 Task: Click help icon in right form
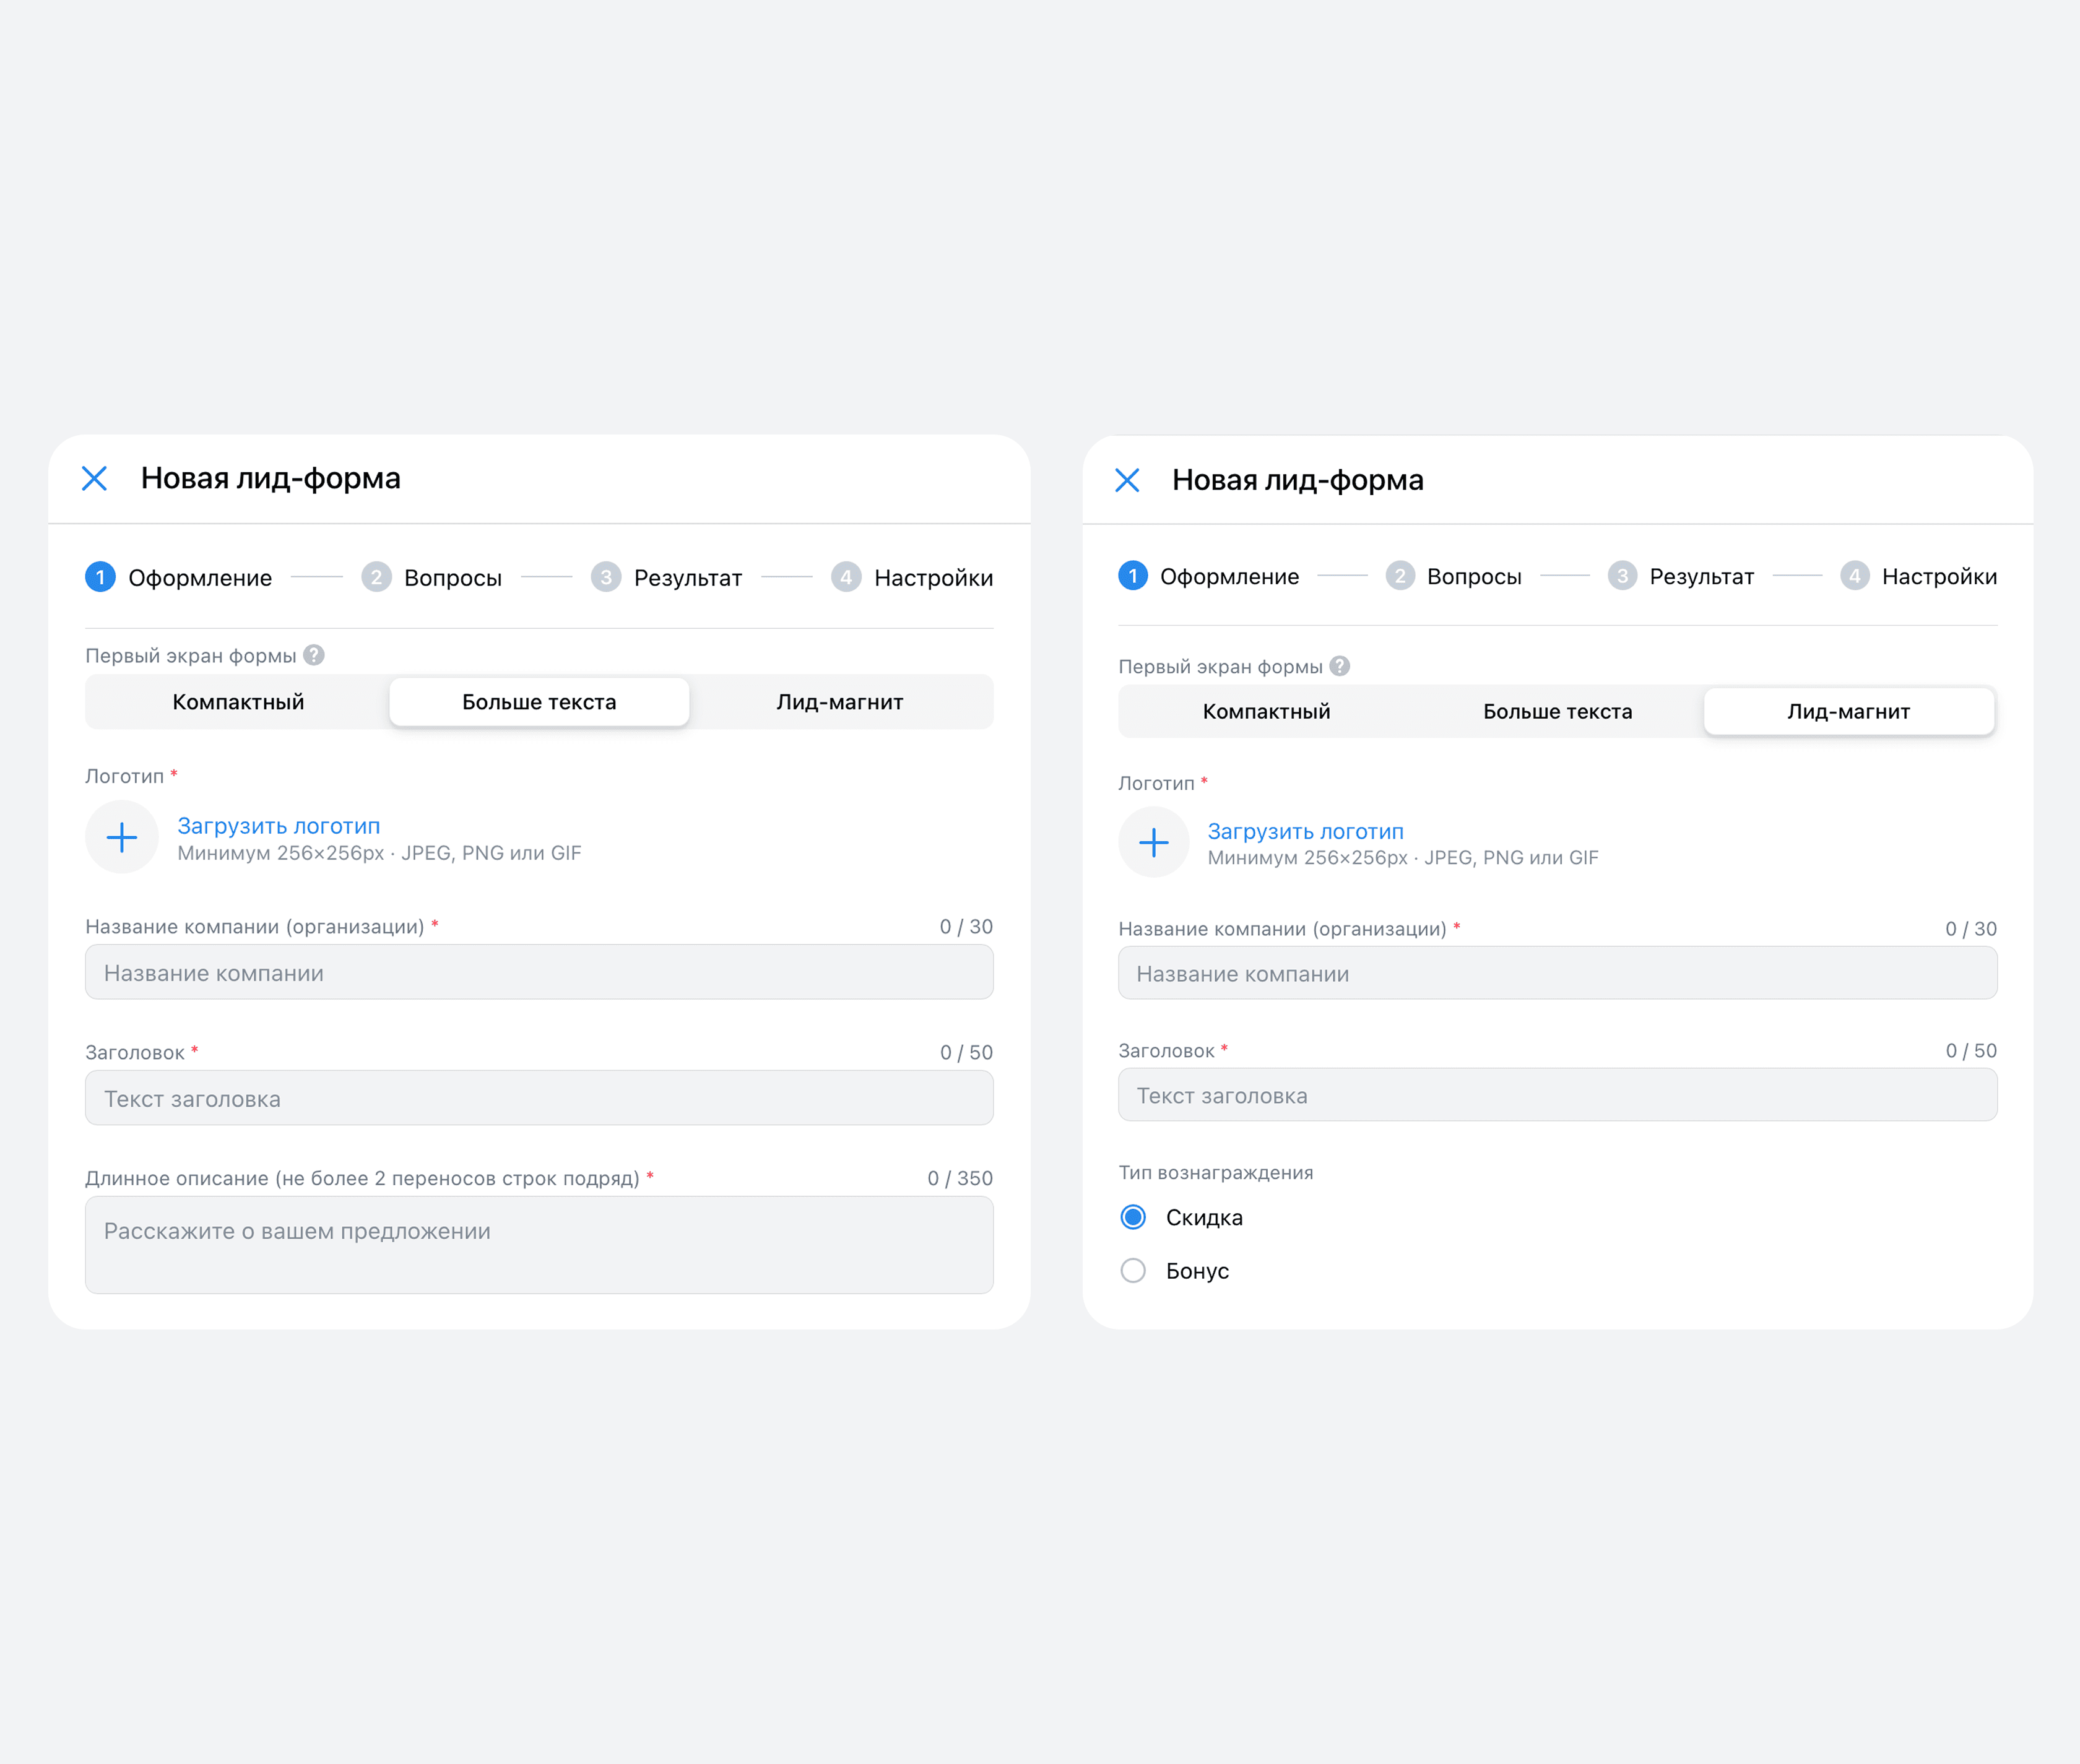pos(1340,666)
